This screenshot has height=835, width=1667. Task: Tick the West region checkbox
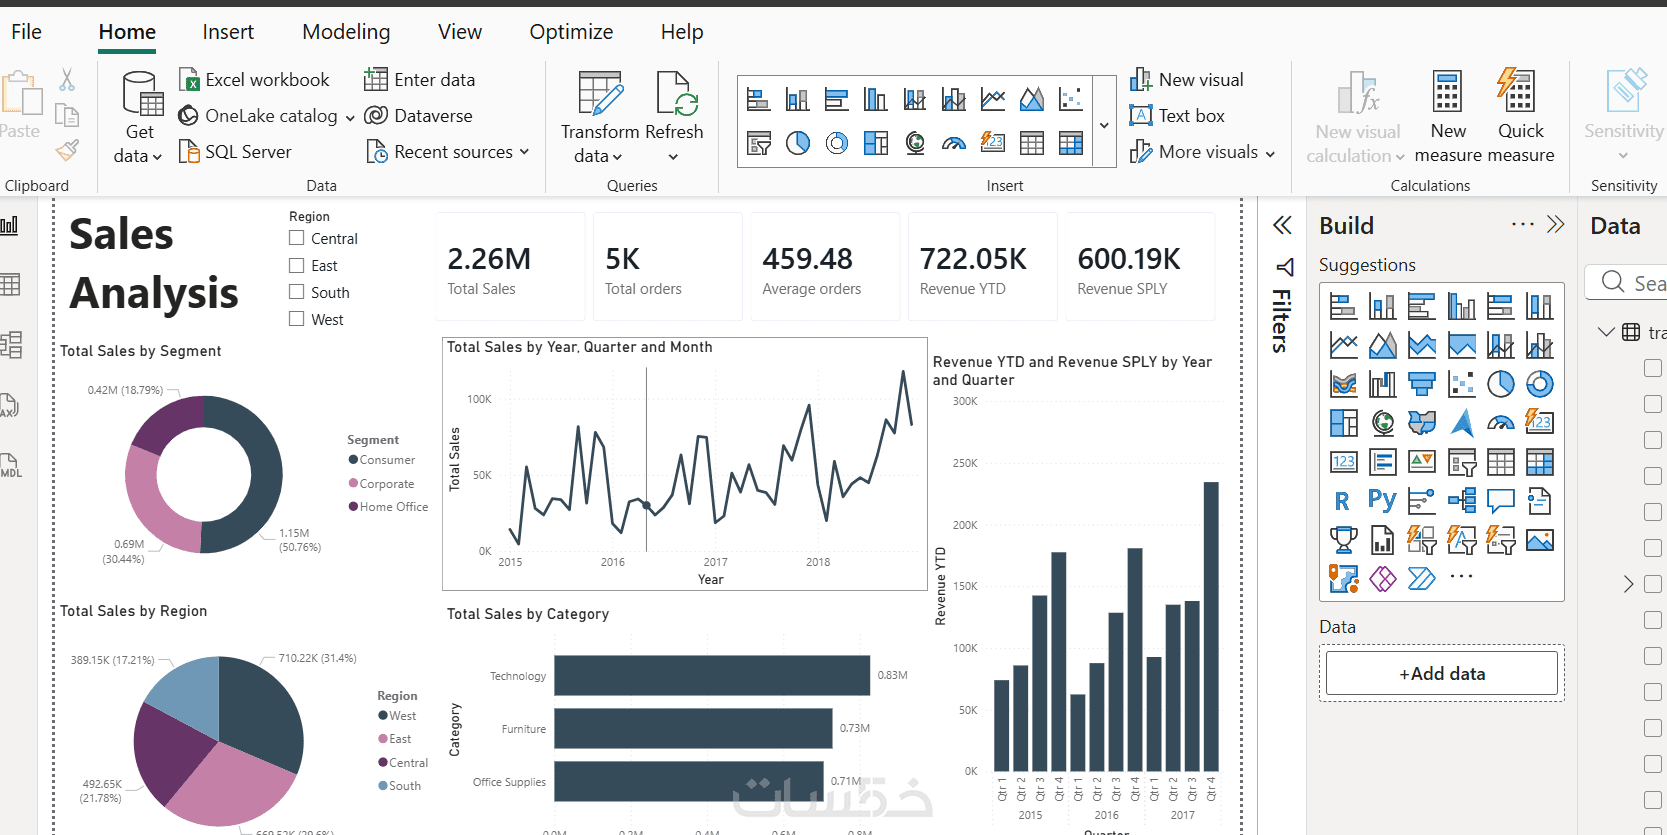(x=296, y=319)
